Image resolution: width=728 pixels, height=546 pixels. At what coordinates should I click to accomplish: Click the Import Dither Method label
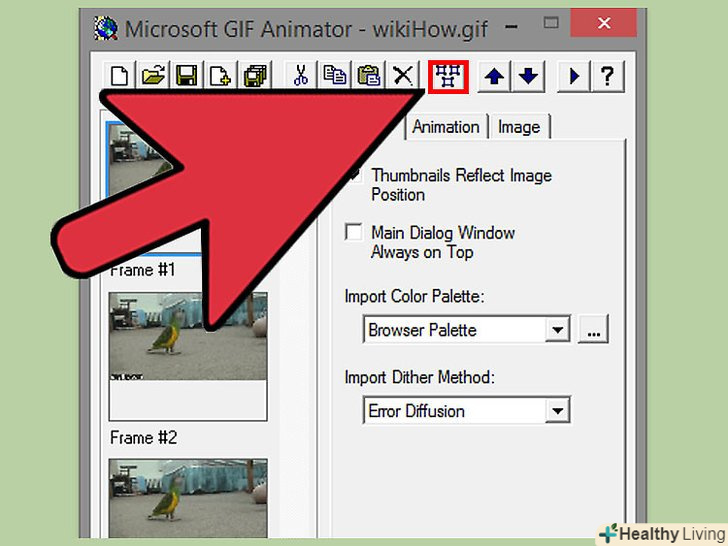[x=420, y=377]
